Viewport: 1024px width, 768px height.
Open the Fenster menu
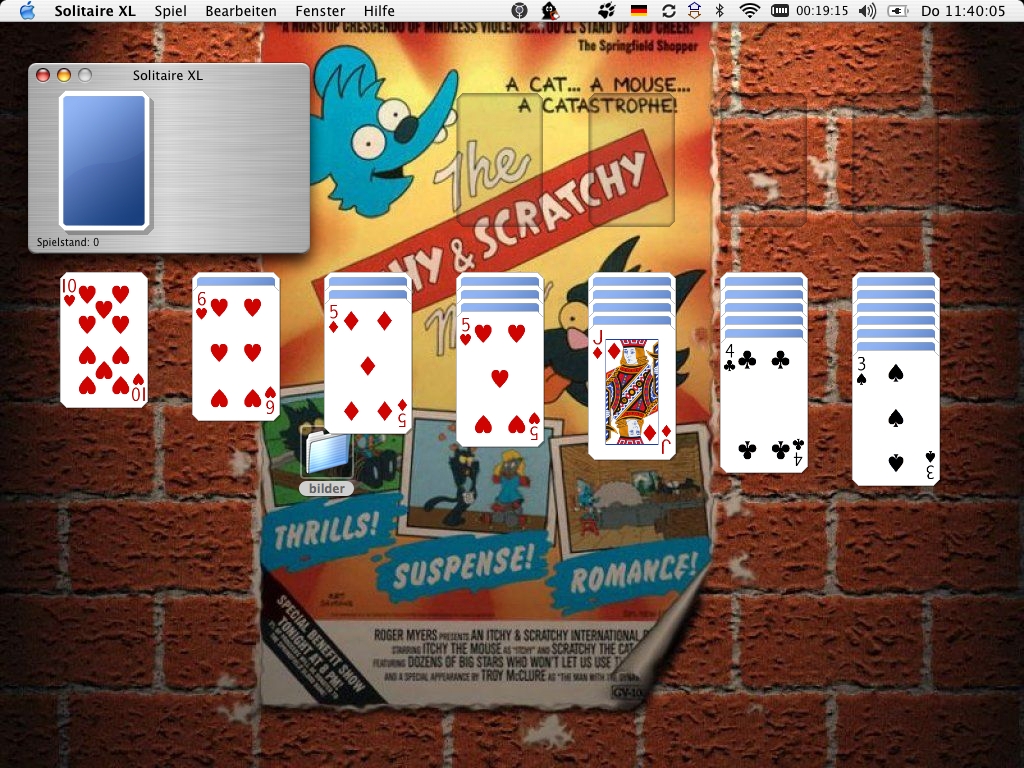pos(320,11)
